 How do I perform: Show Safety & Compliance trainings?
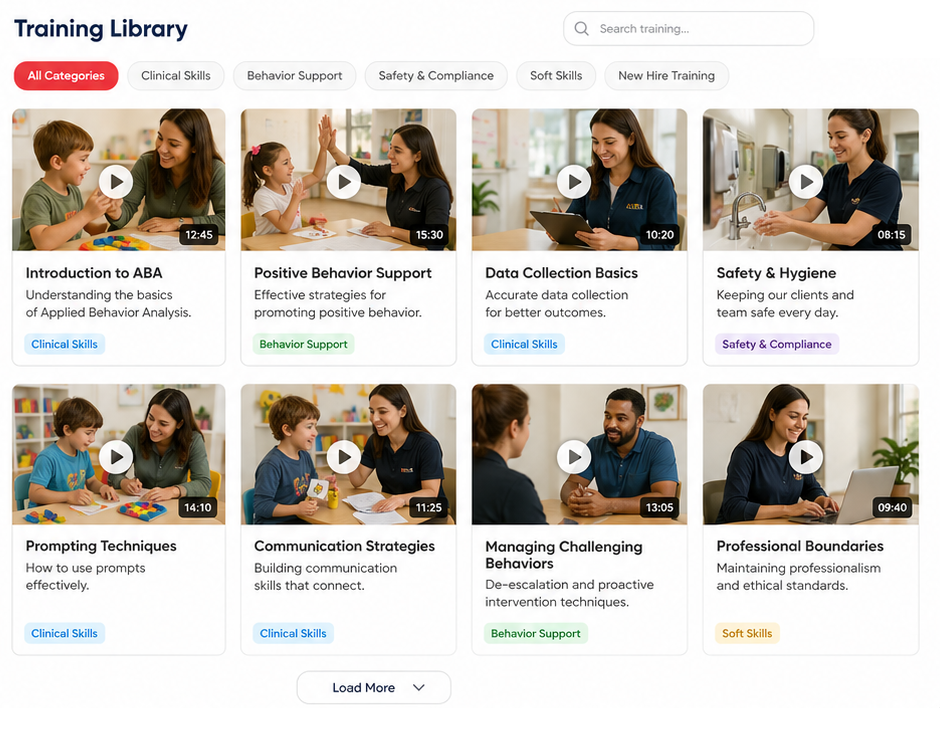(x=436, y=76)
